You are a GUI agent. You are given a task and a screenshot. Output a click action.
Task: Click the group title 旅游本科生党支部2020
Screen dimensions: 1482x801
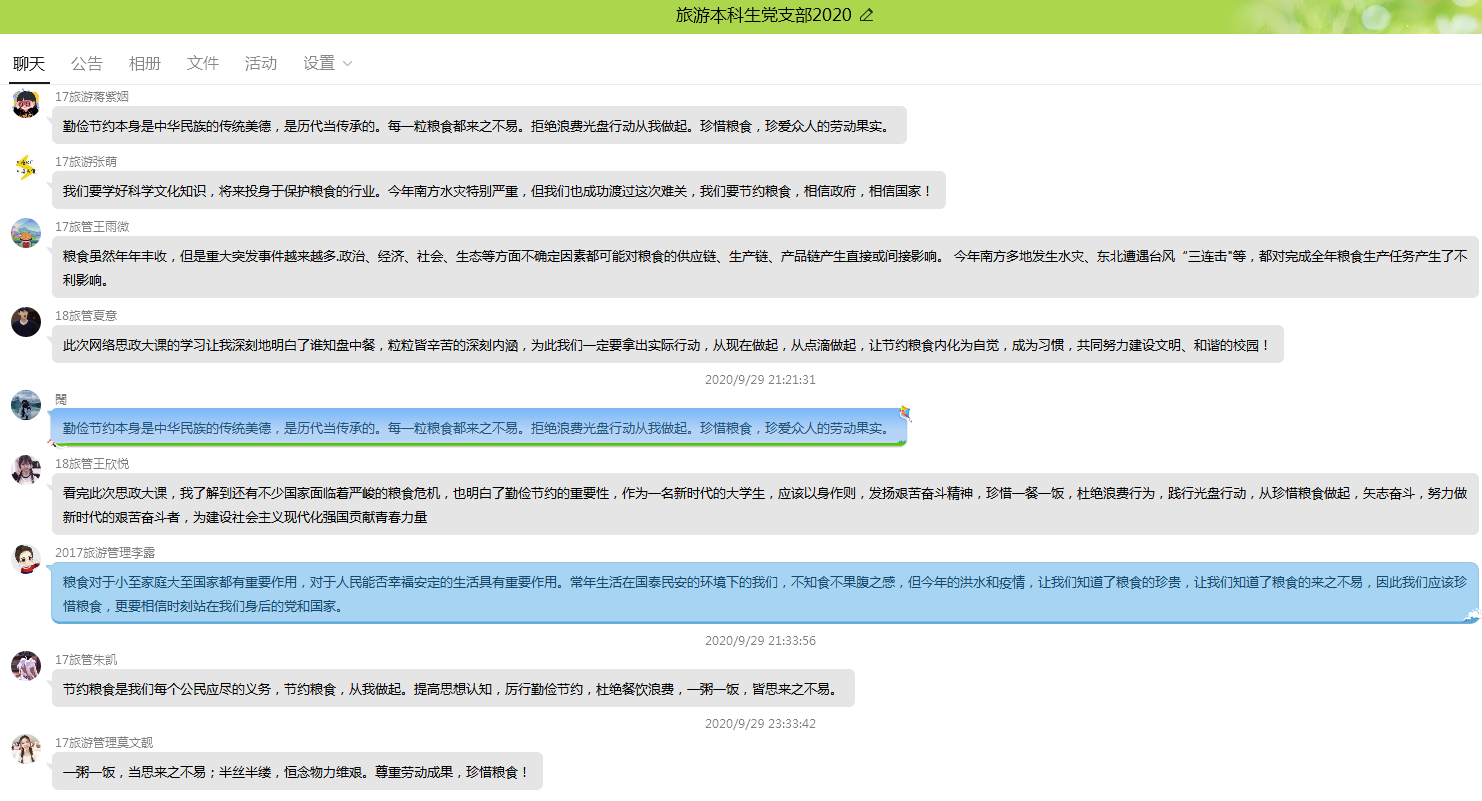point(763,15)
